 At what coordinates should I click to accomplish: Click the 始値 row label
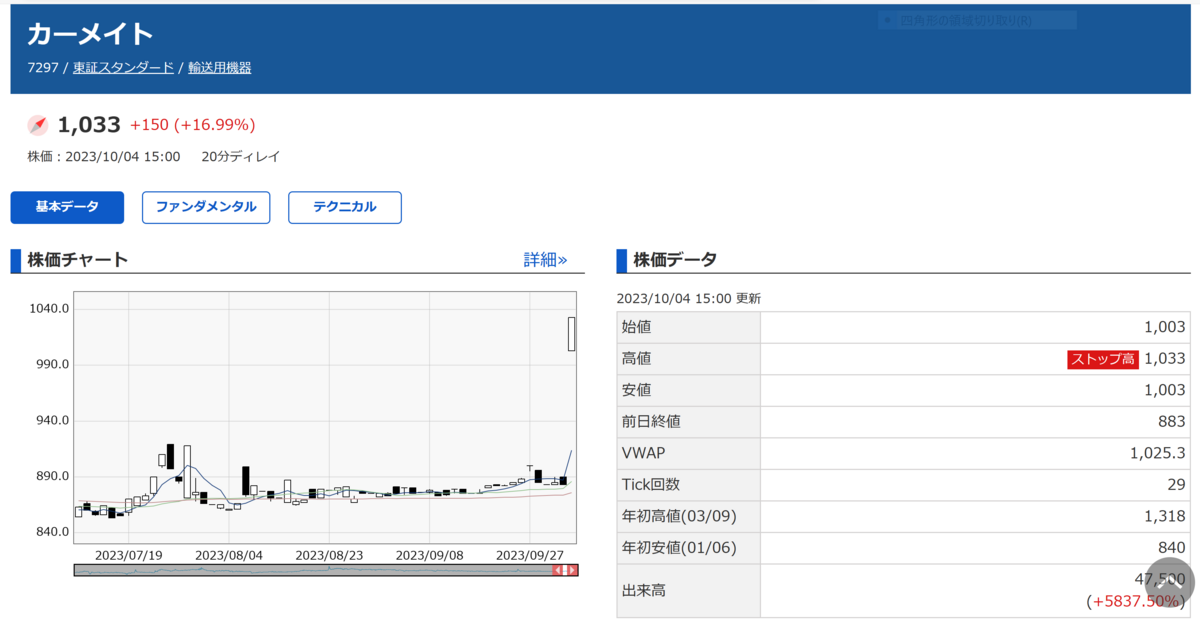click(x=637, y=327)
